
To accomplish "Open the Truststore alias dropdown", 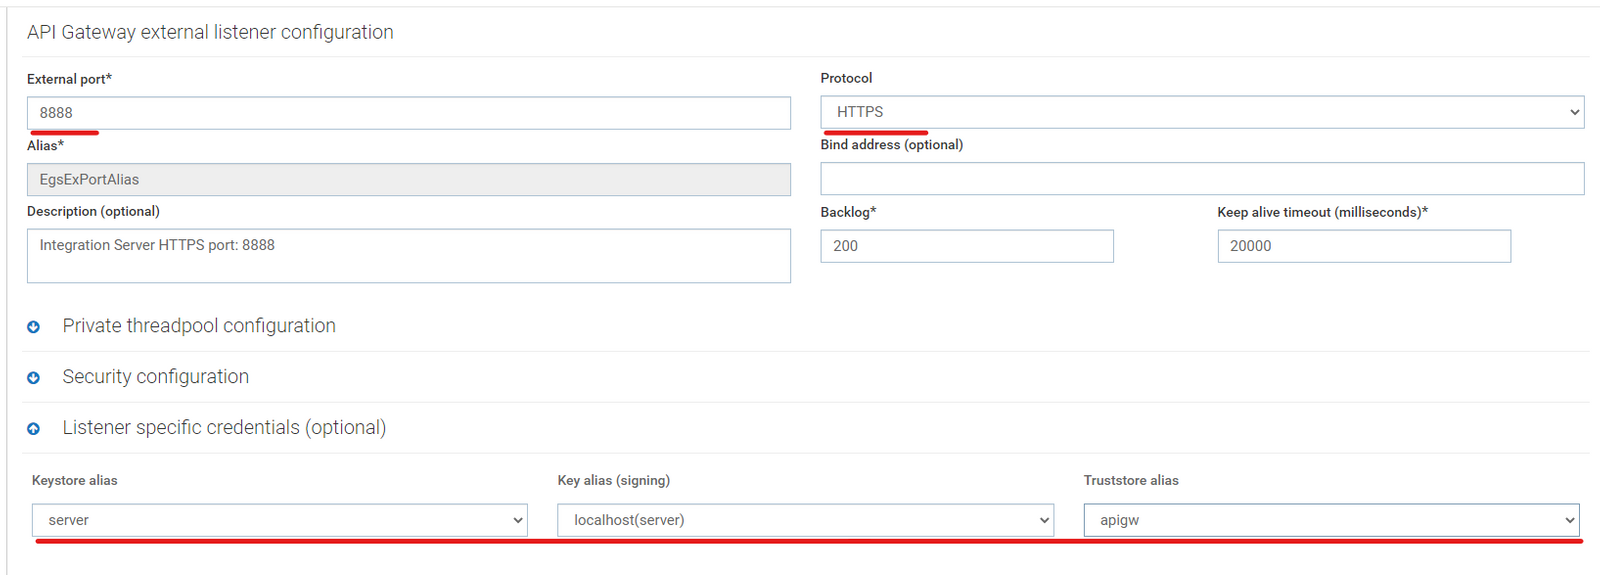I will [1331, 520].
